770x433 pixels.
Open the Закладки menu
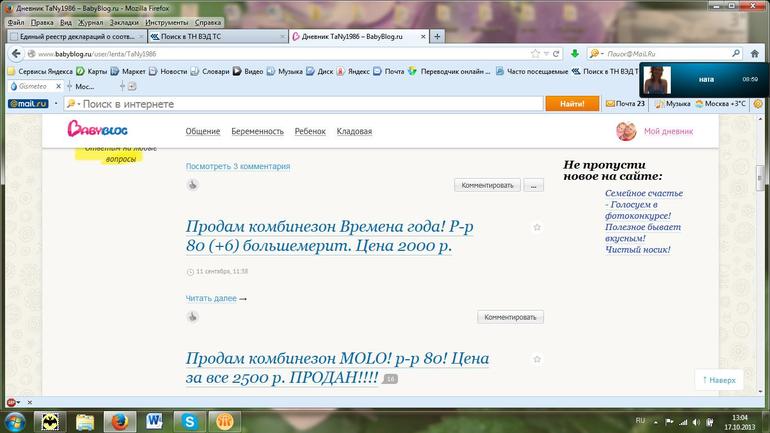pyautogui.click(x=124, y=23)
